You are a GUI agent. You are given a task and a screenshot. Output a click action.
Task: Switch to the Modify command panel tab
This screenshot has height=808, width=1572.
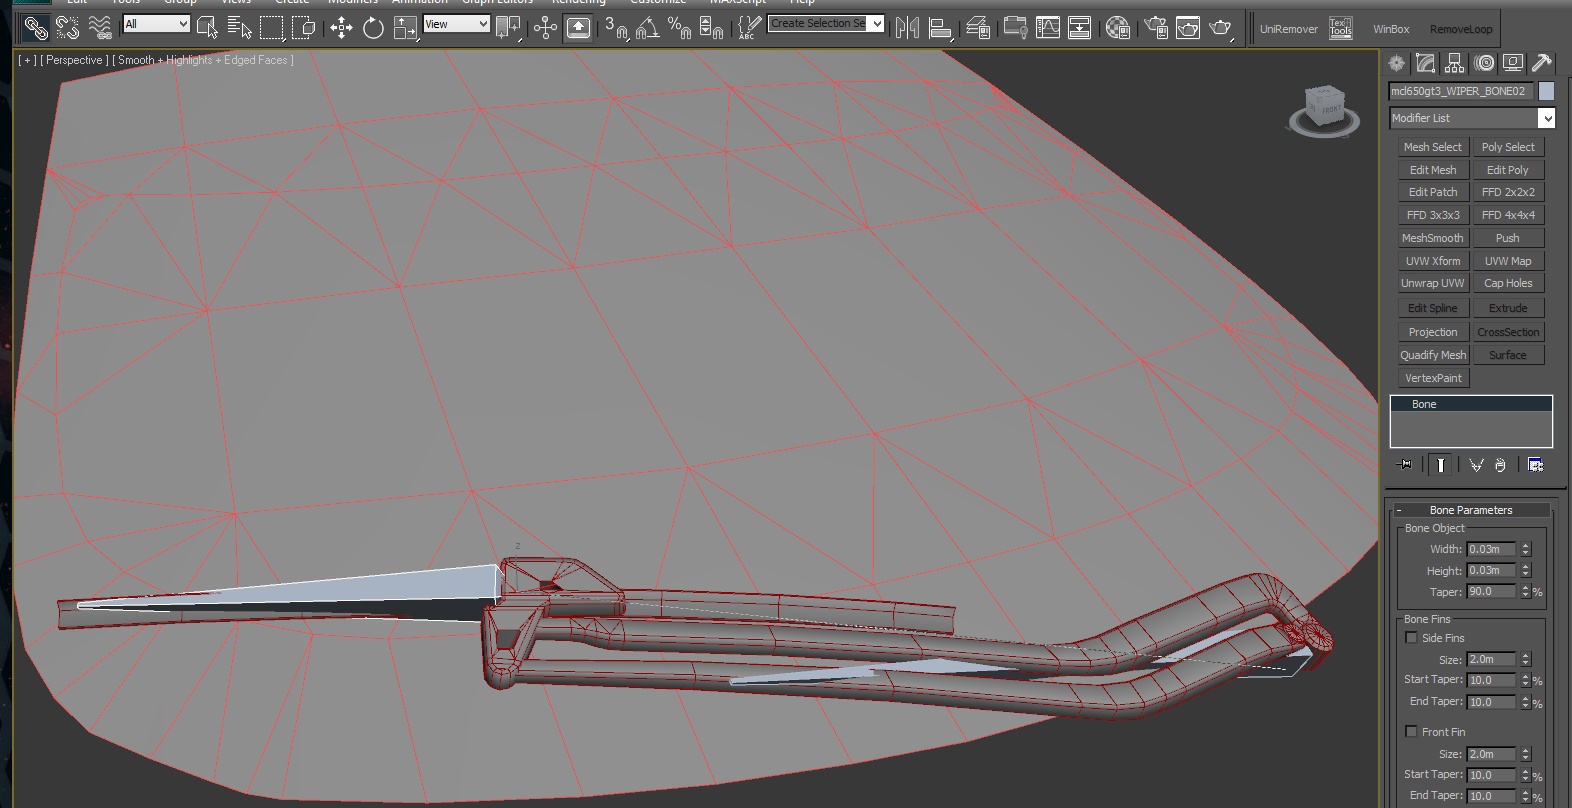1426,63
